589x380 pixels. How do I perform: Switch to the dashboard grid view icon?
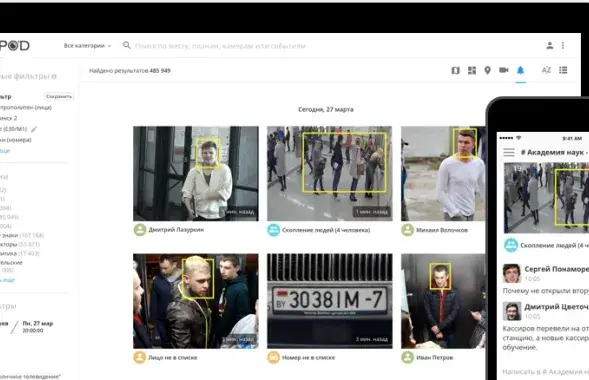472,70
